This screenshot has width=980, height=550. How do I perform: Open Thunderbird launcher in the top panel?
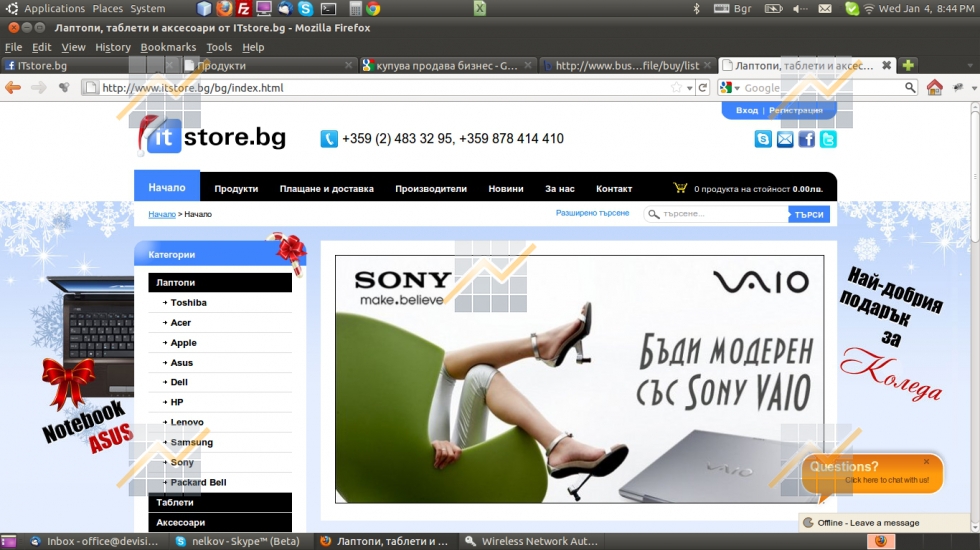[285, 8]
